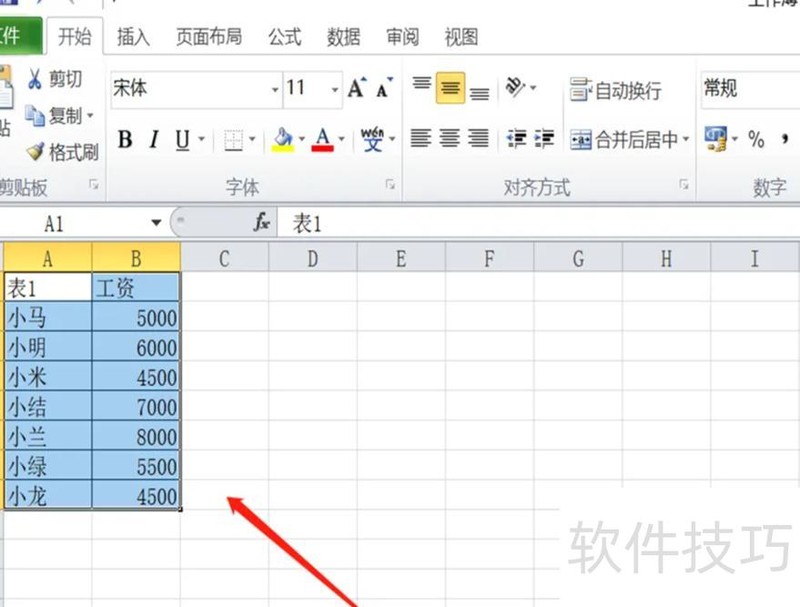Open the font size dropdown arrow
Image resolution: width=800 pixels, height=607 pixels.
[x=335, y=90]
